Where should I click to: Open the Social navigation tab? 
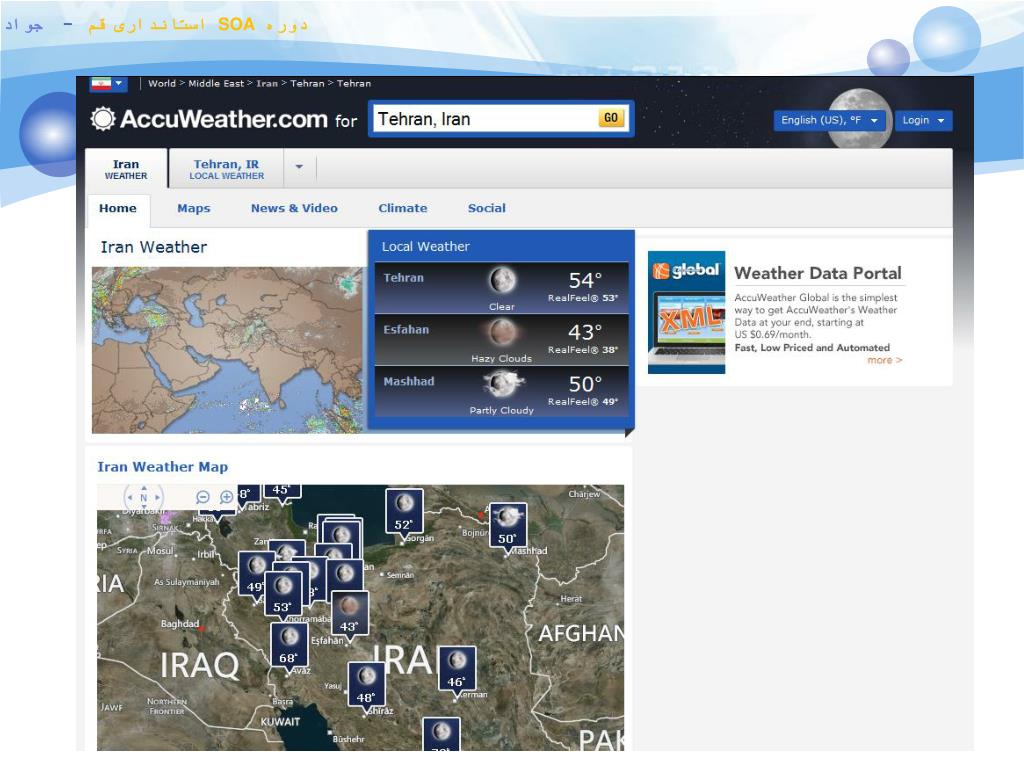coord(487,208)
